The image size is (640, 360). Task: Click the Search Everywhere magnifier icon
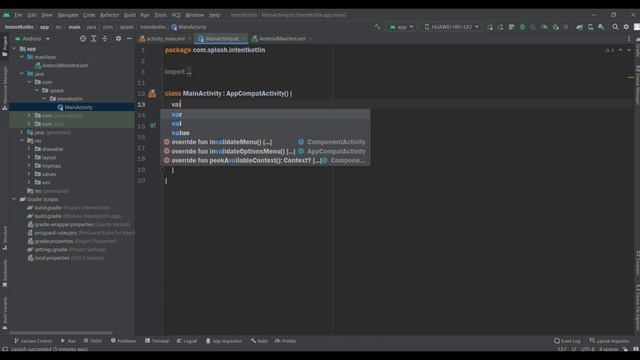pyautogui.click(x=615, y=27)
